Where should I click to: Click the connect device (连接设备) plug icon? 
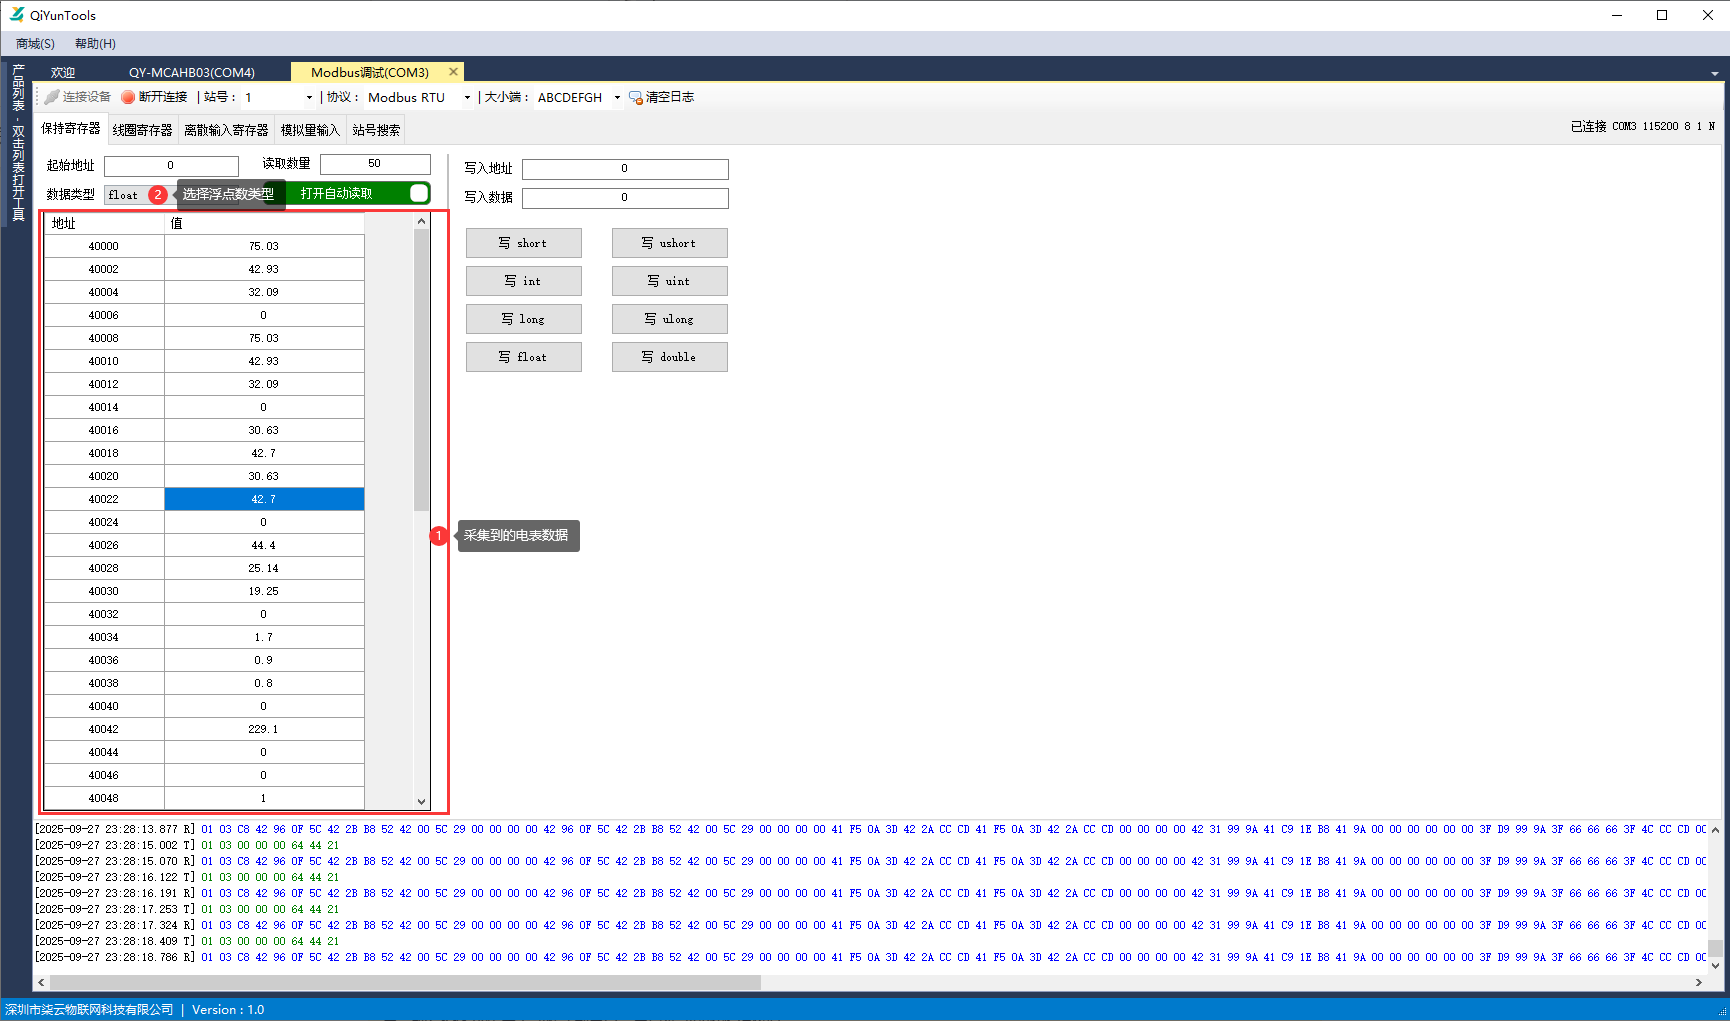click(x=52, y=97)
